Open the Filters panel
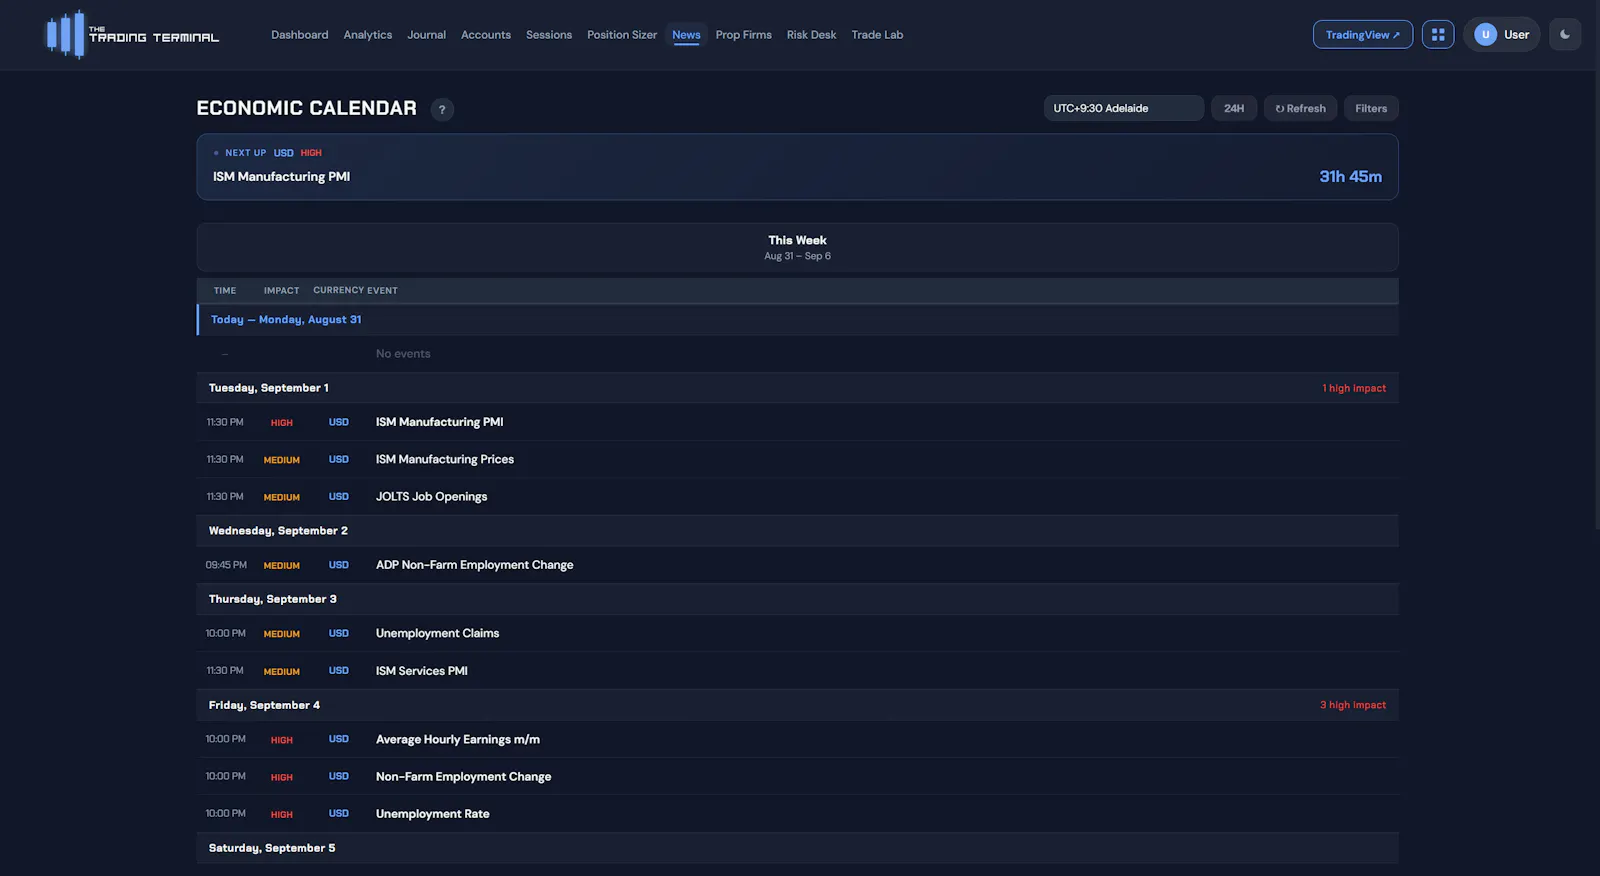This screenshot has width=1600, height=876. (1371, 108)
